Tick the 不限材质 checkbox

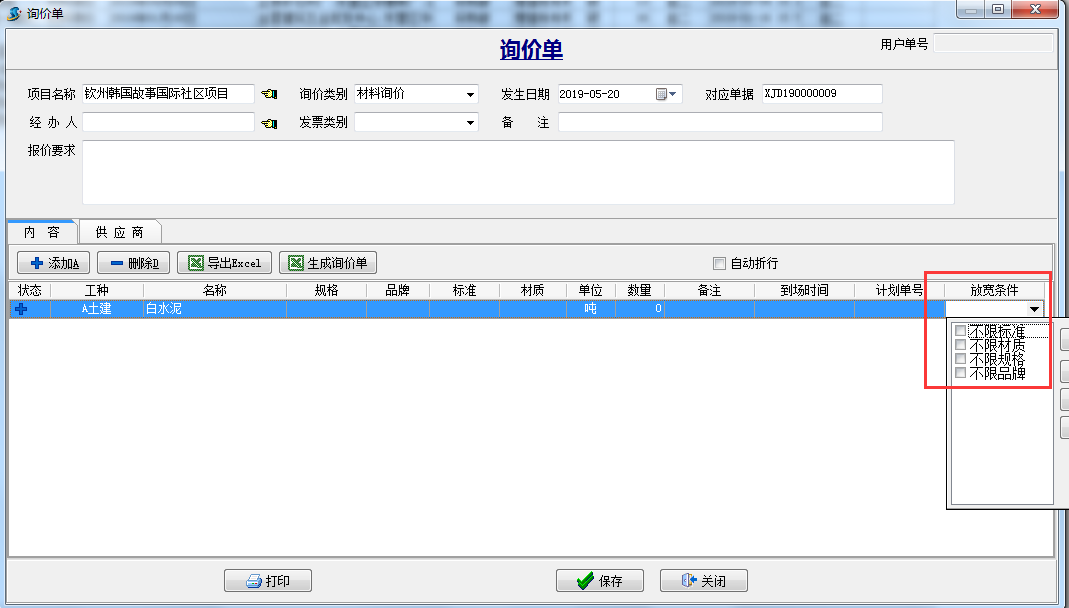click(x=961, y=345)
